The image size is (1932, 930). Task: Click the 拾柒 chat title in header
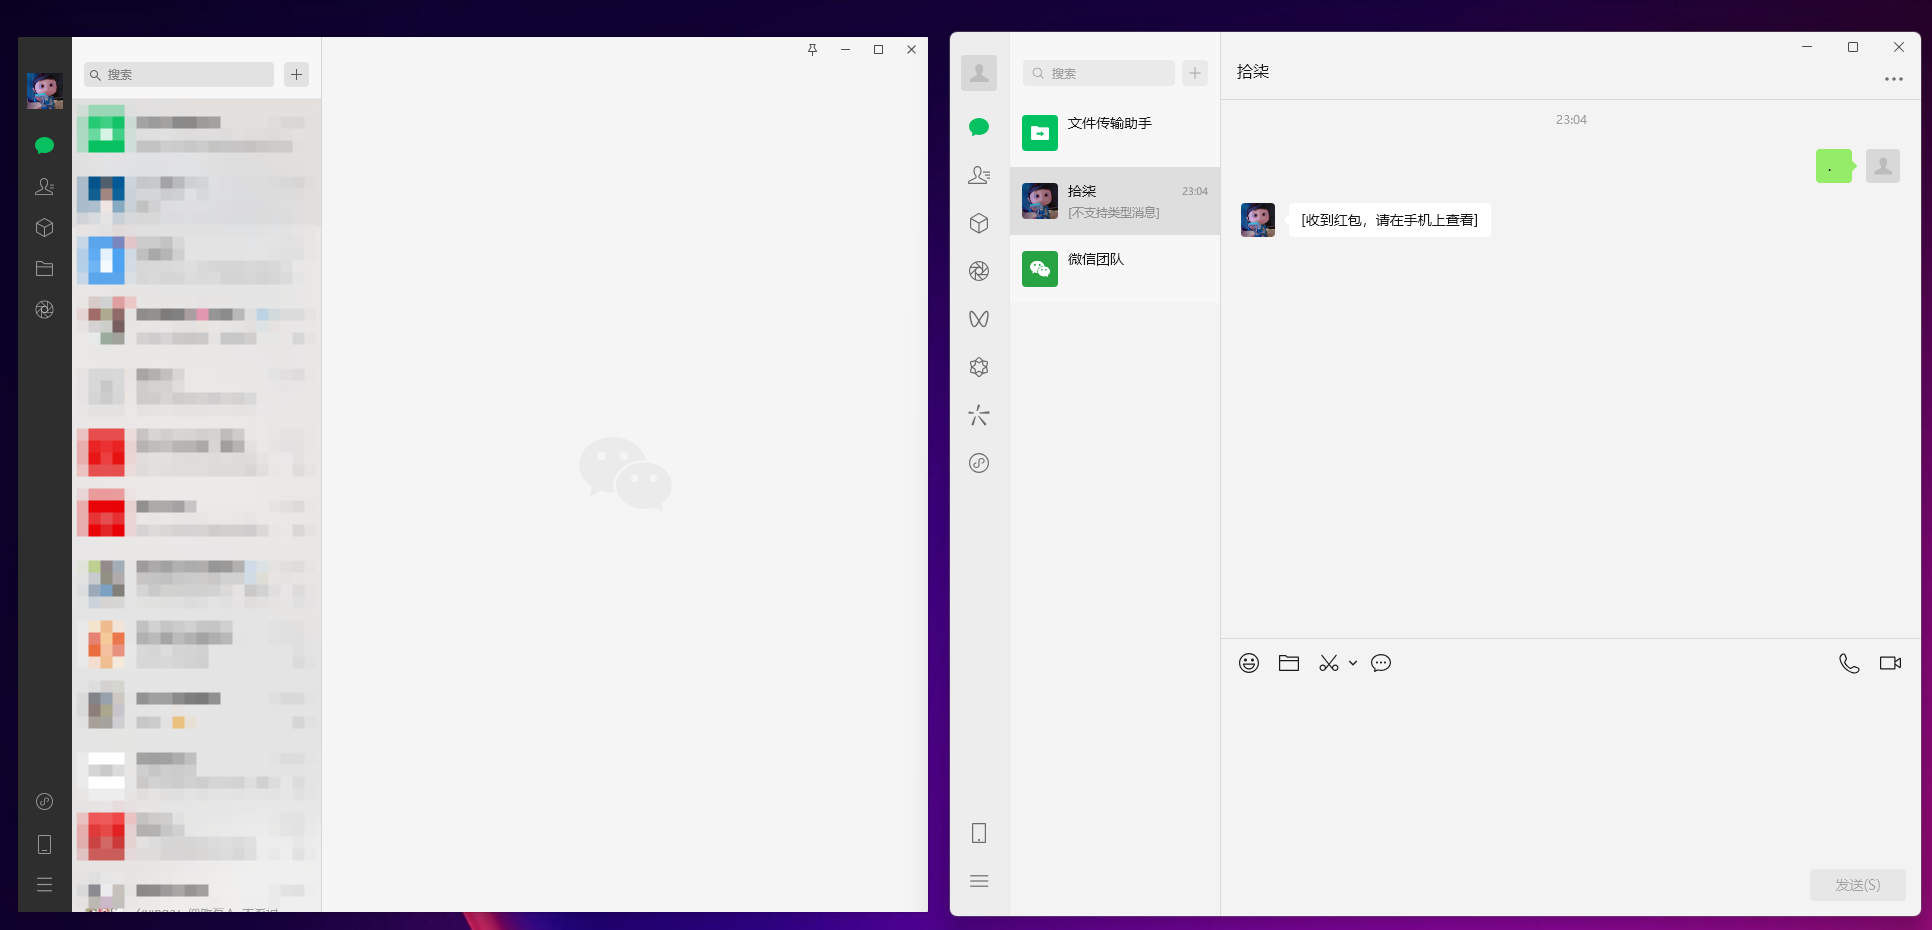(x=1253, y=72)
